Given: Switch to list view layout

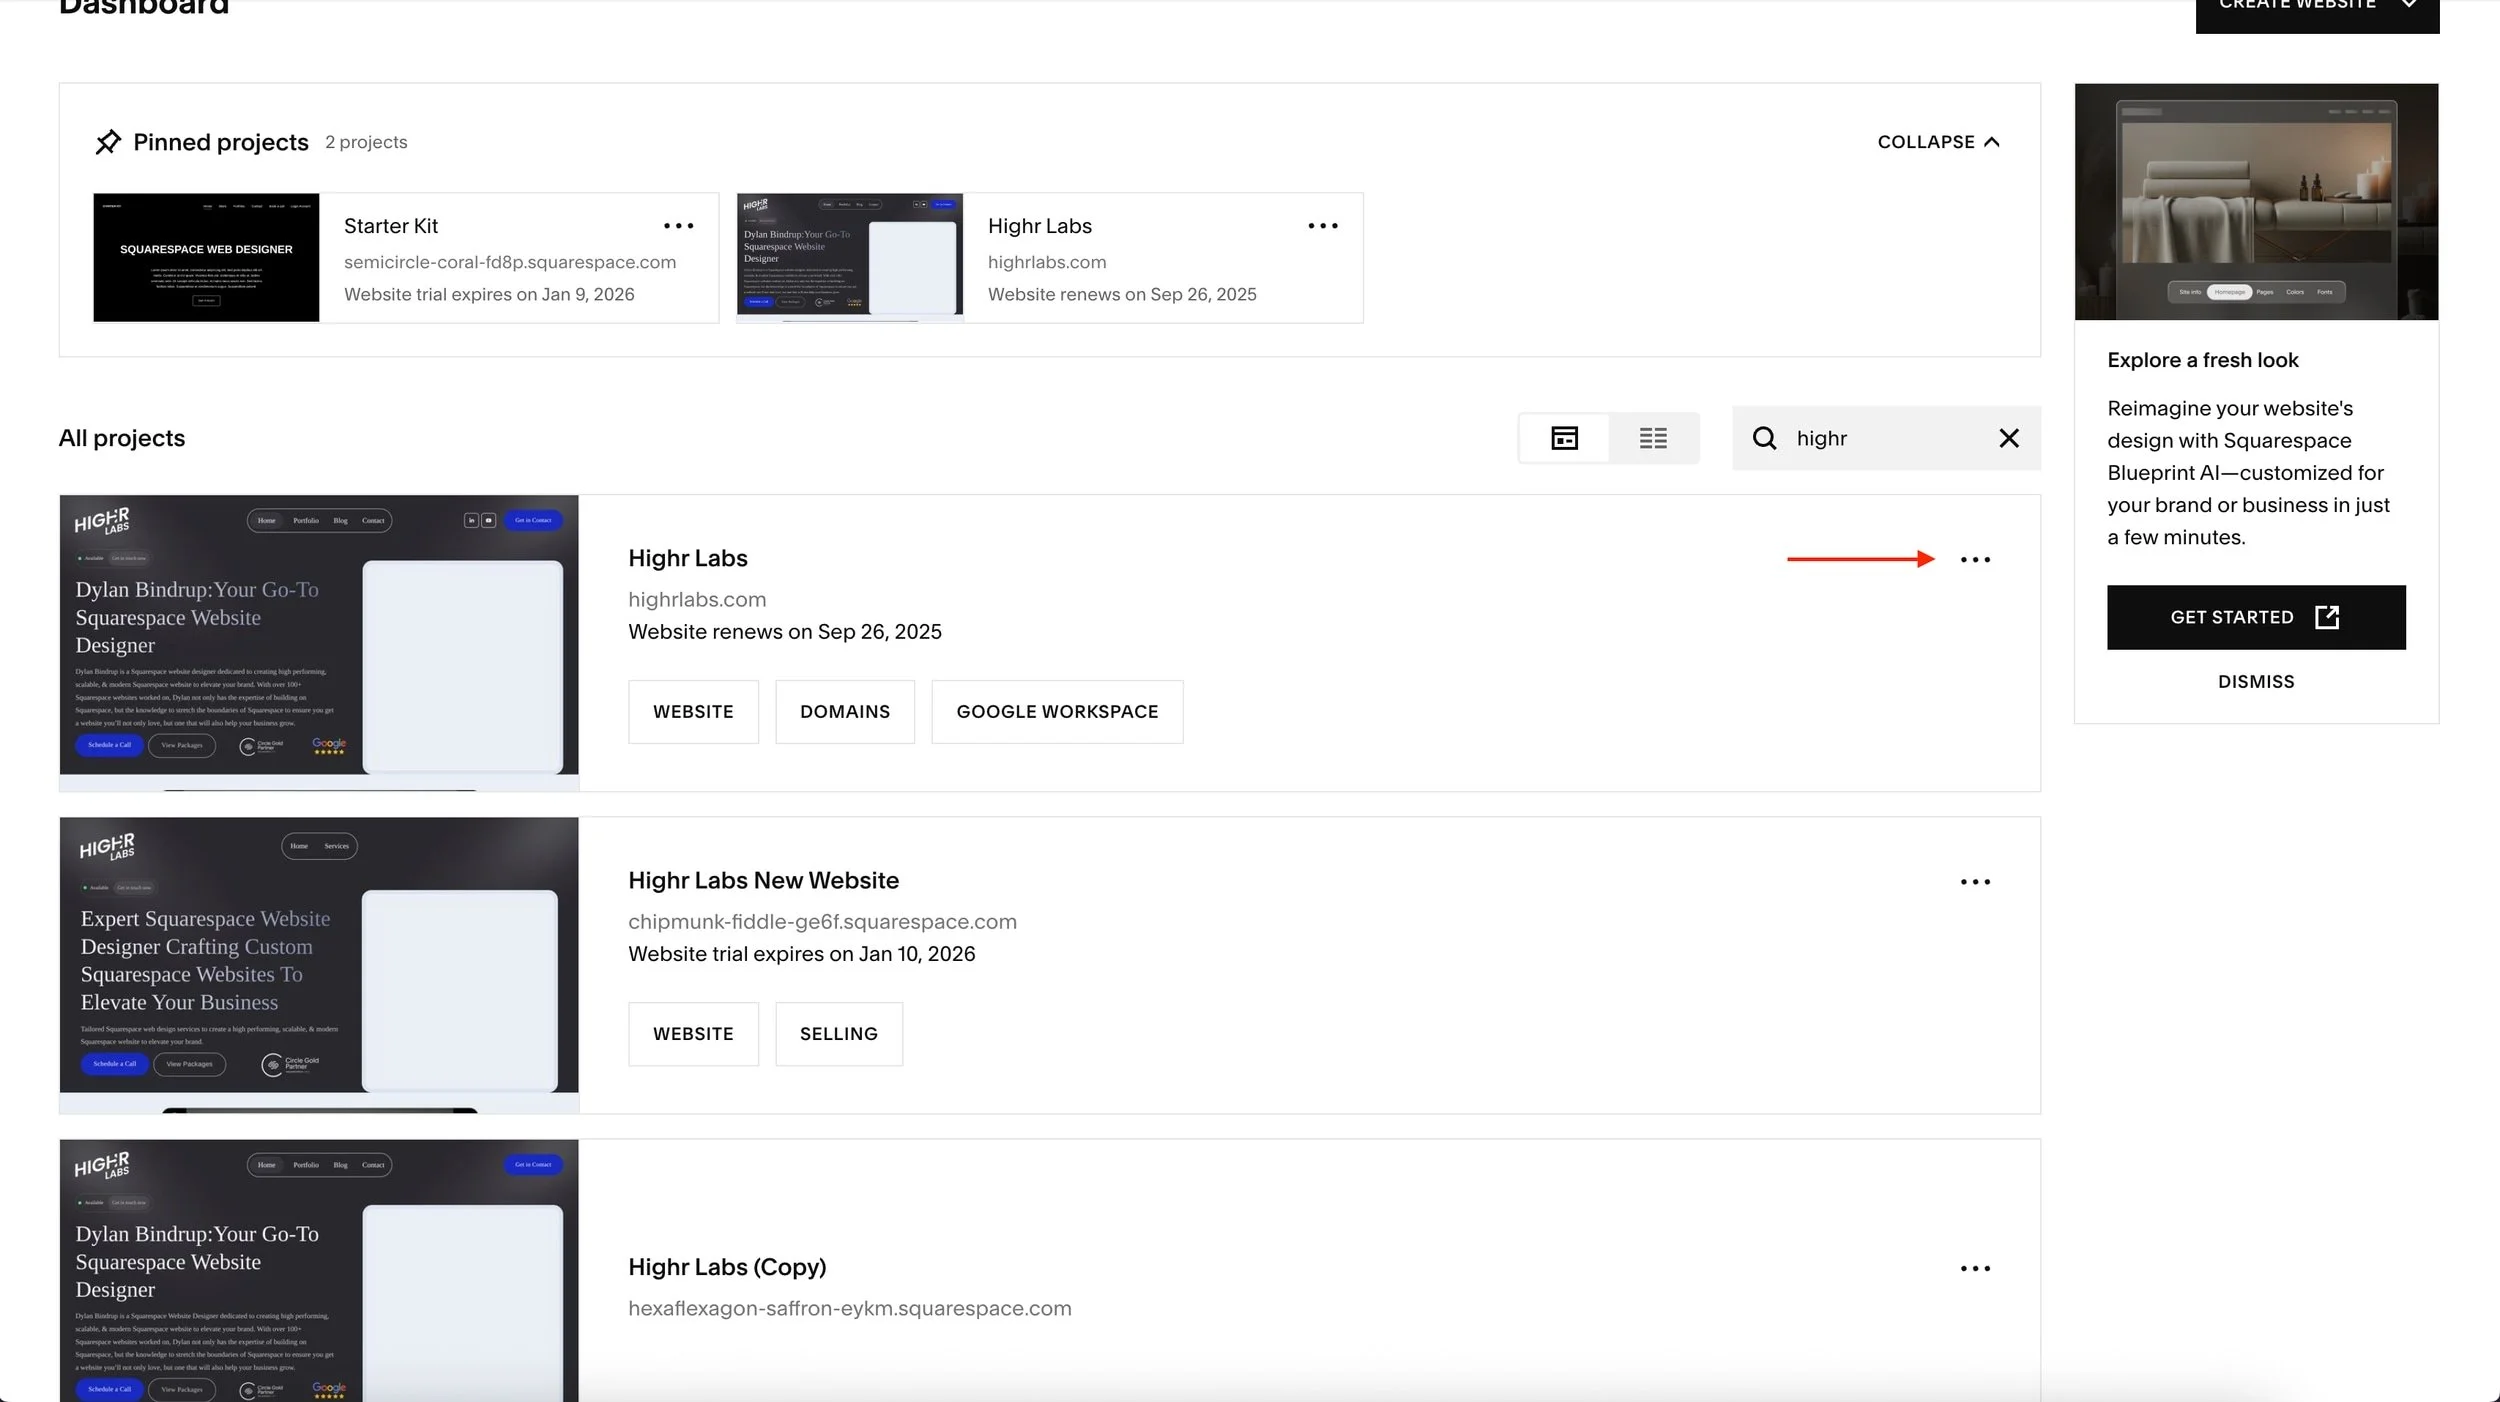Looking at the screenshot, I should [1652, 438].
